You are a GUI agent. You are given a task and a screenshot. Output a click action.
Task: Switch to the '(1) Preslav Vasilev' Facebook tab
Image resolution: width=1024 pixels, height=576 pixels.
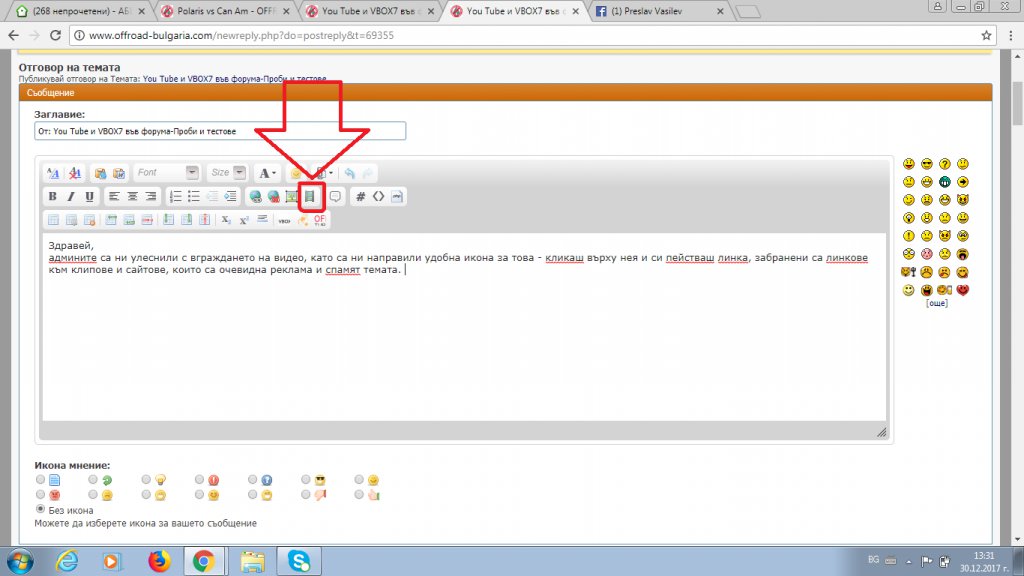[660, 11]
